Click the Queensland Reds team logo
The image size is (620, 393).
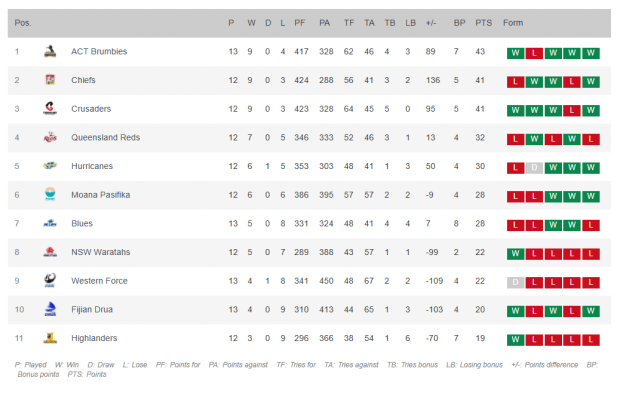tap(50, 137)
